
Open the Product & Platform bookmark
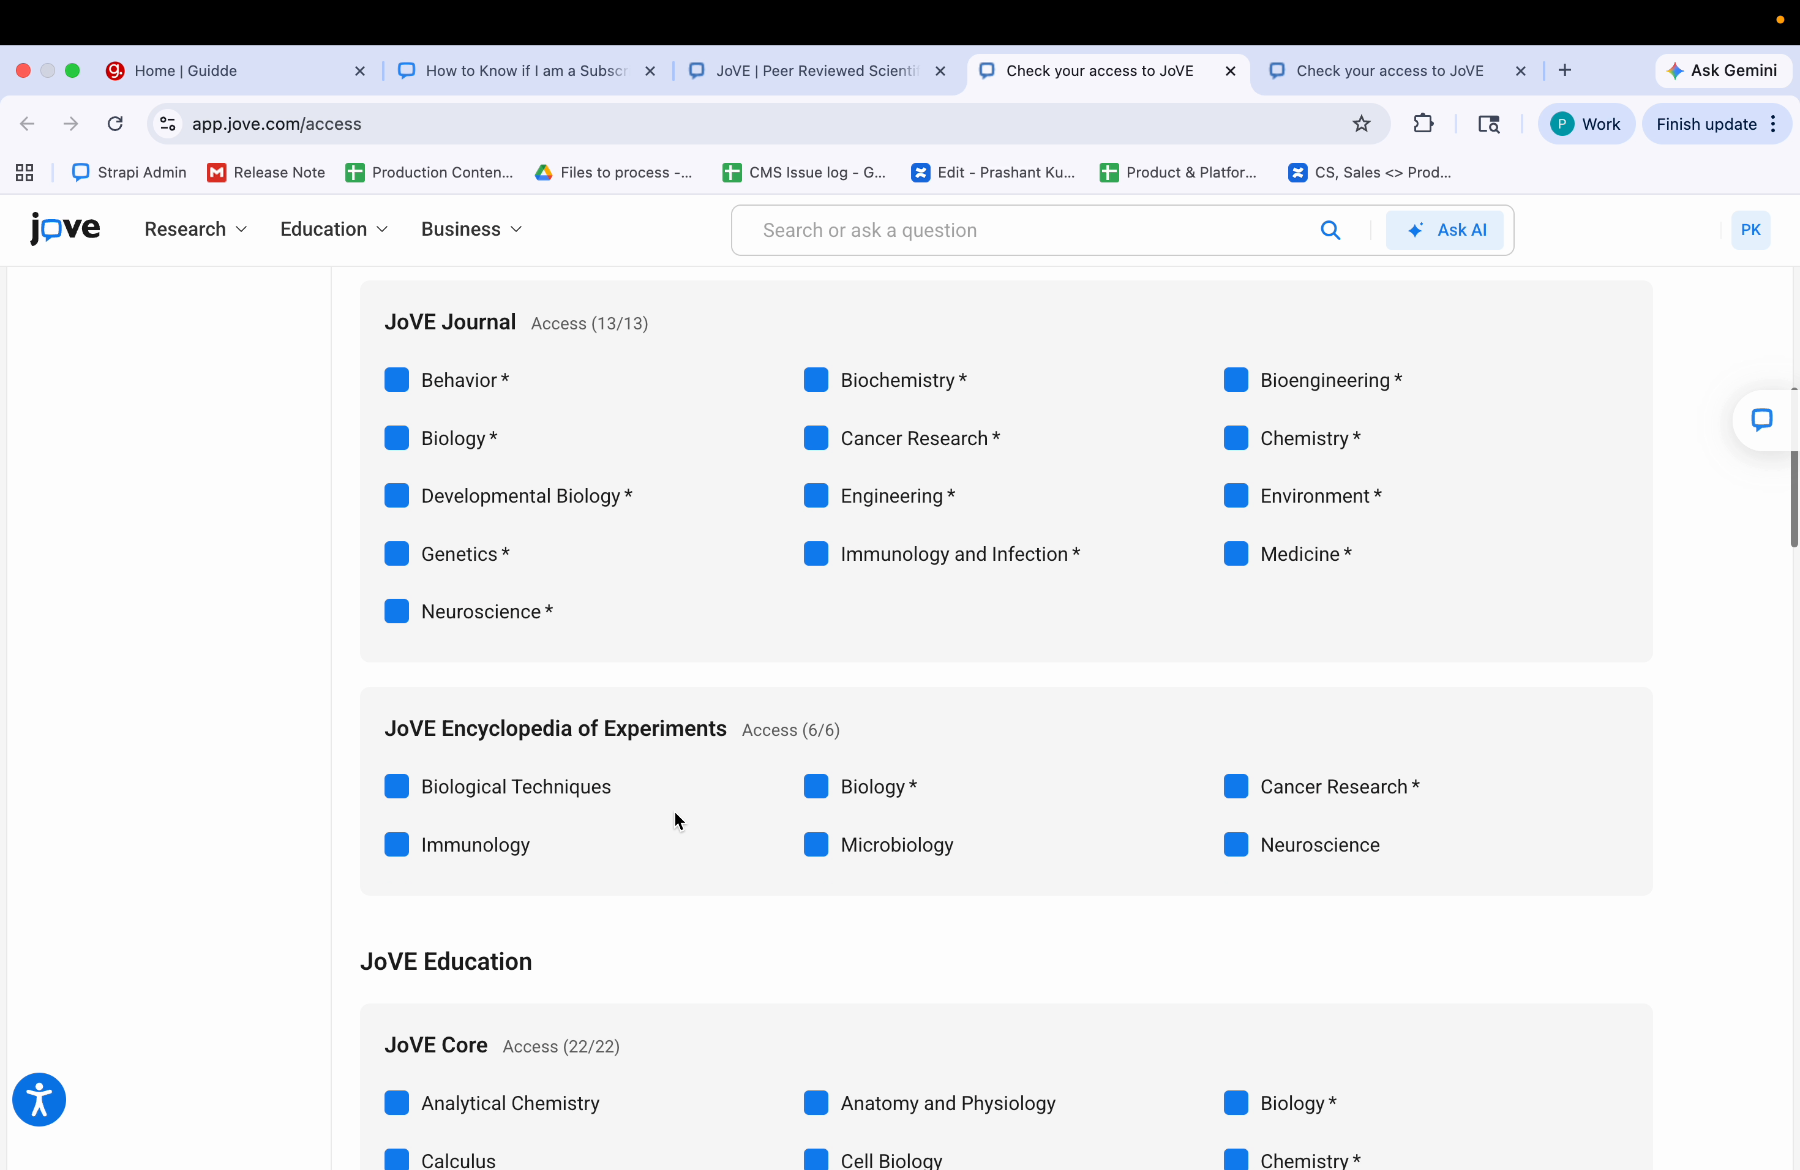tap(1178, 173)
